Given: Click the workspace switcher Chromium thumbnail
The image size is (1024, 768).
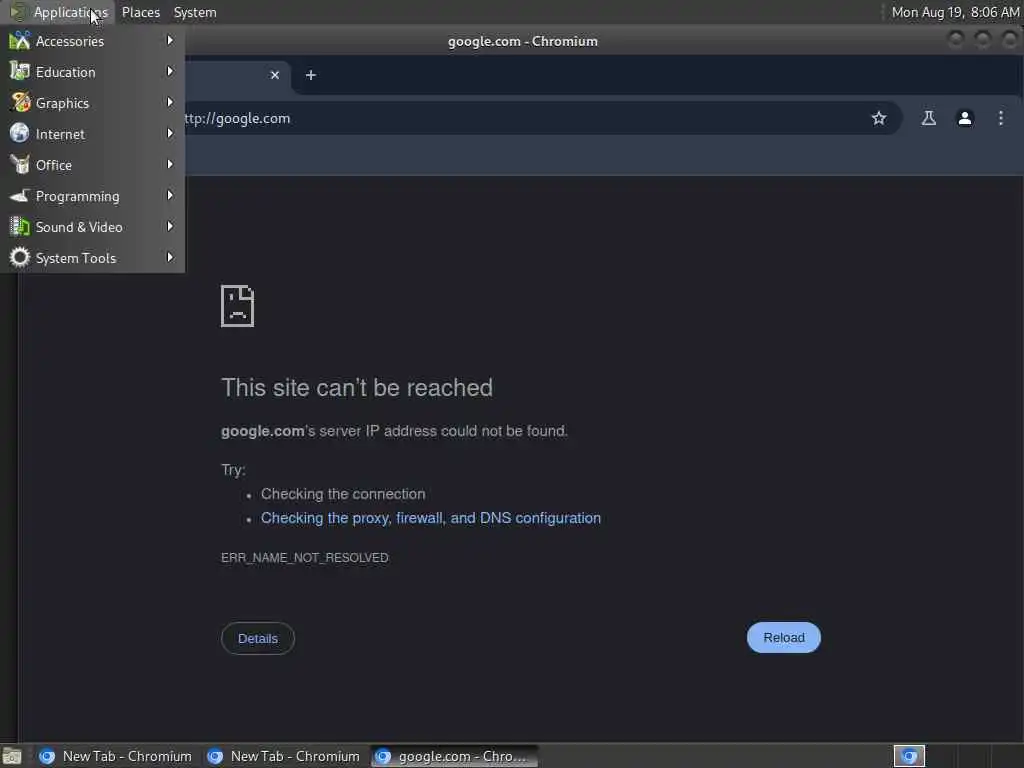Looking at the screenshot, I should tap(909, 756).
